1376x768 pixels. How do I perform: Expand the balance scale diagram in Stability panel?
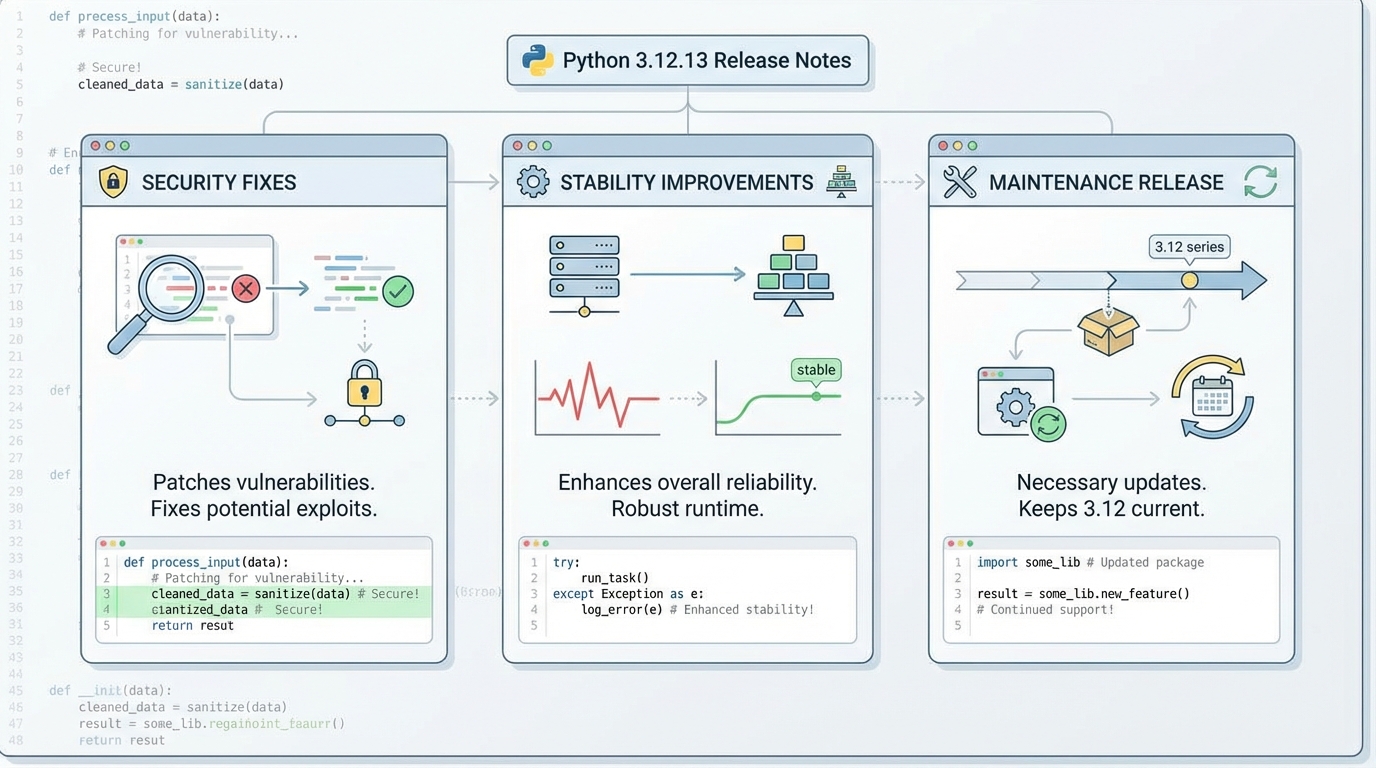click(794, 275)
